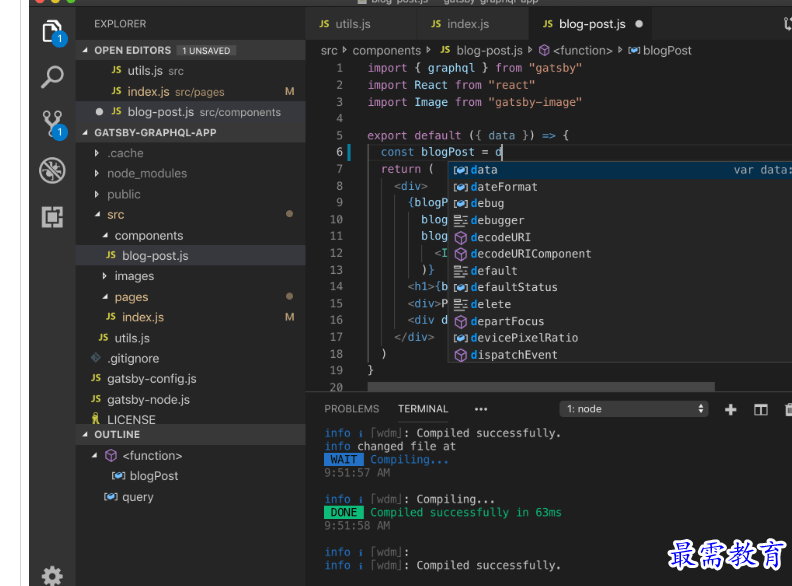This screenshot has width=792, height=586.
Task: Collapse the components folder
Action: point(105,235)
